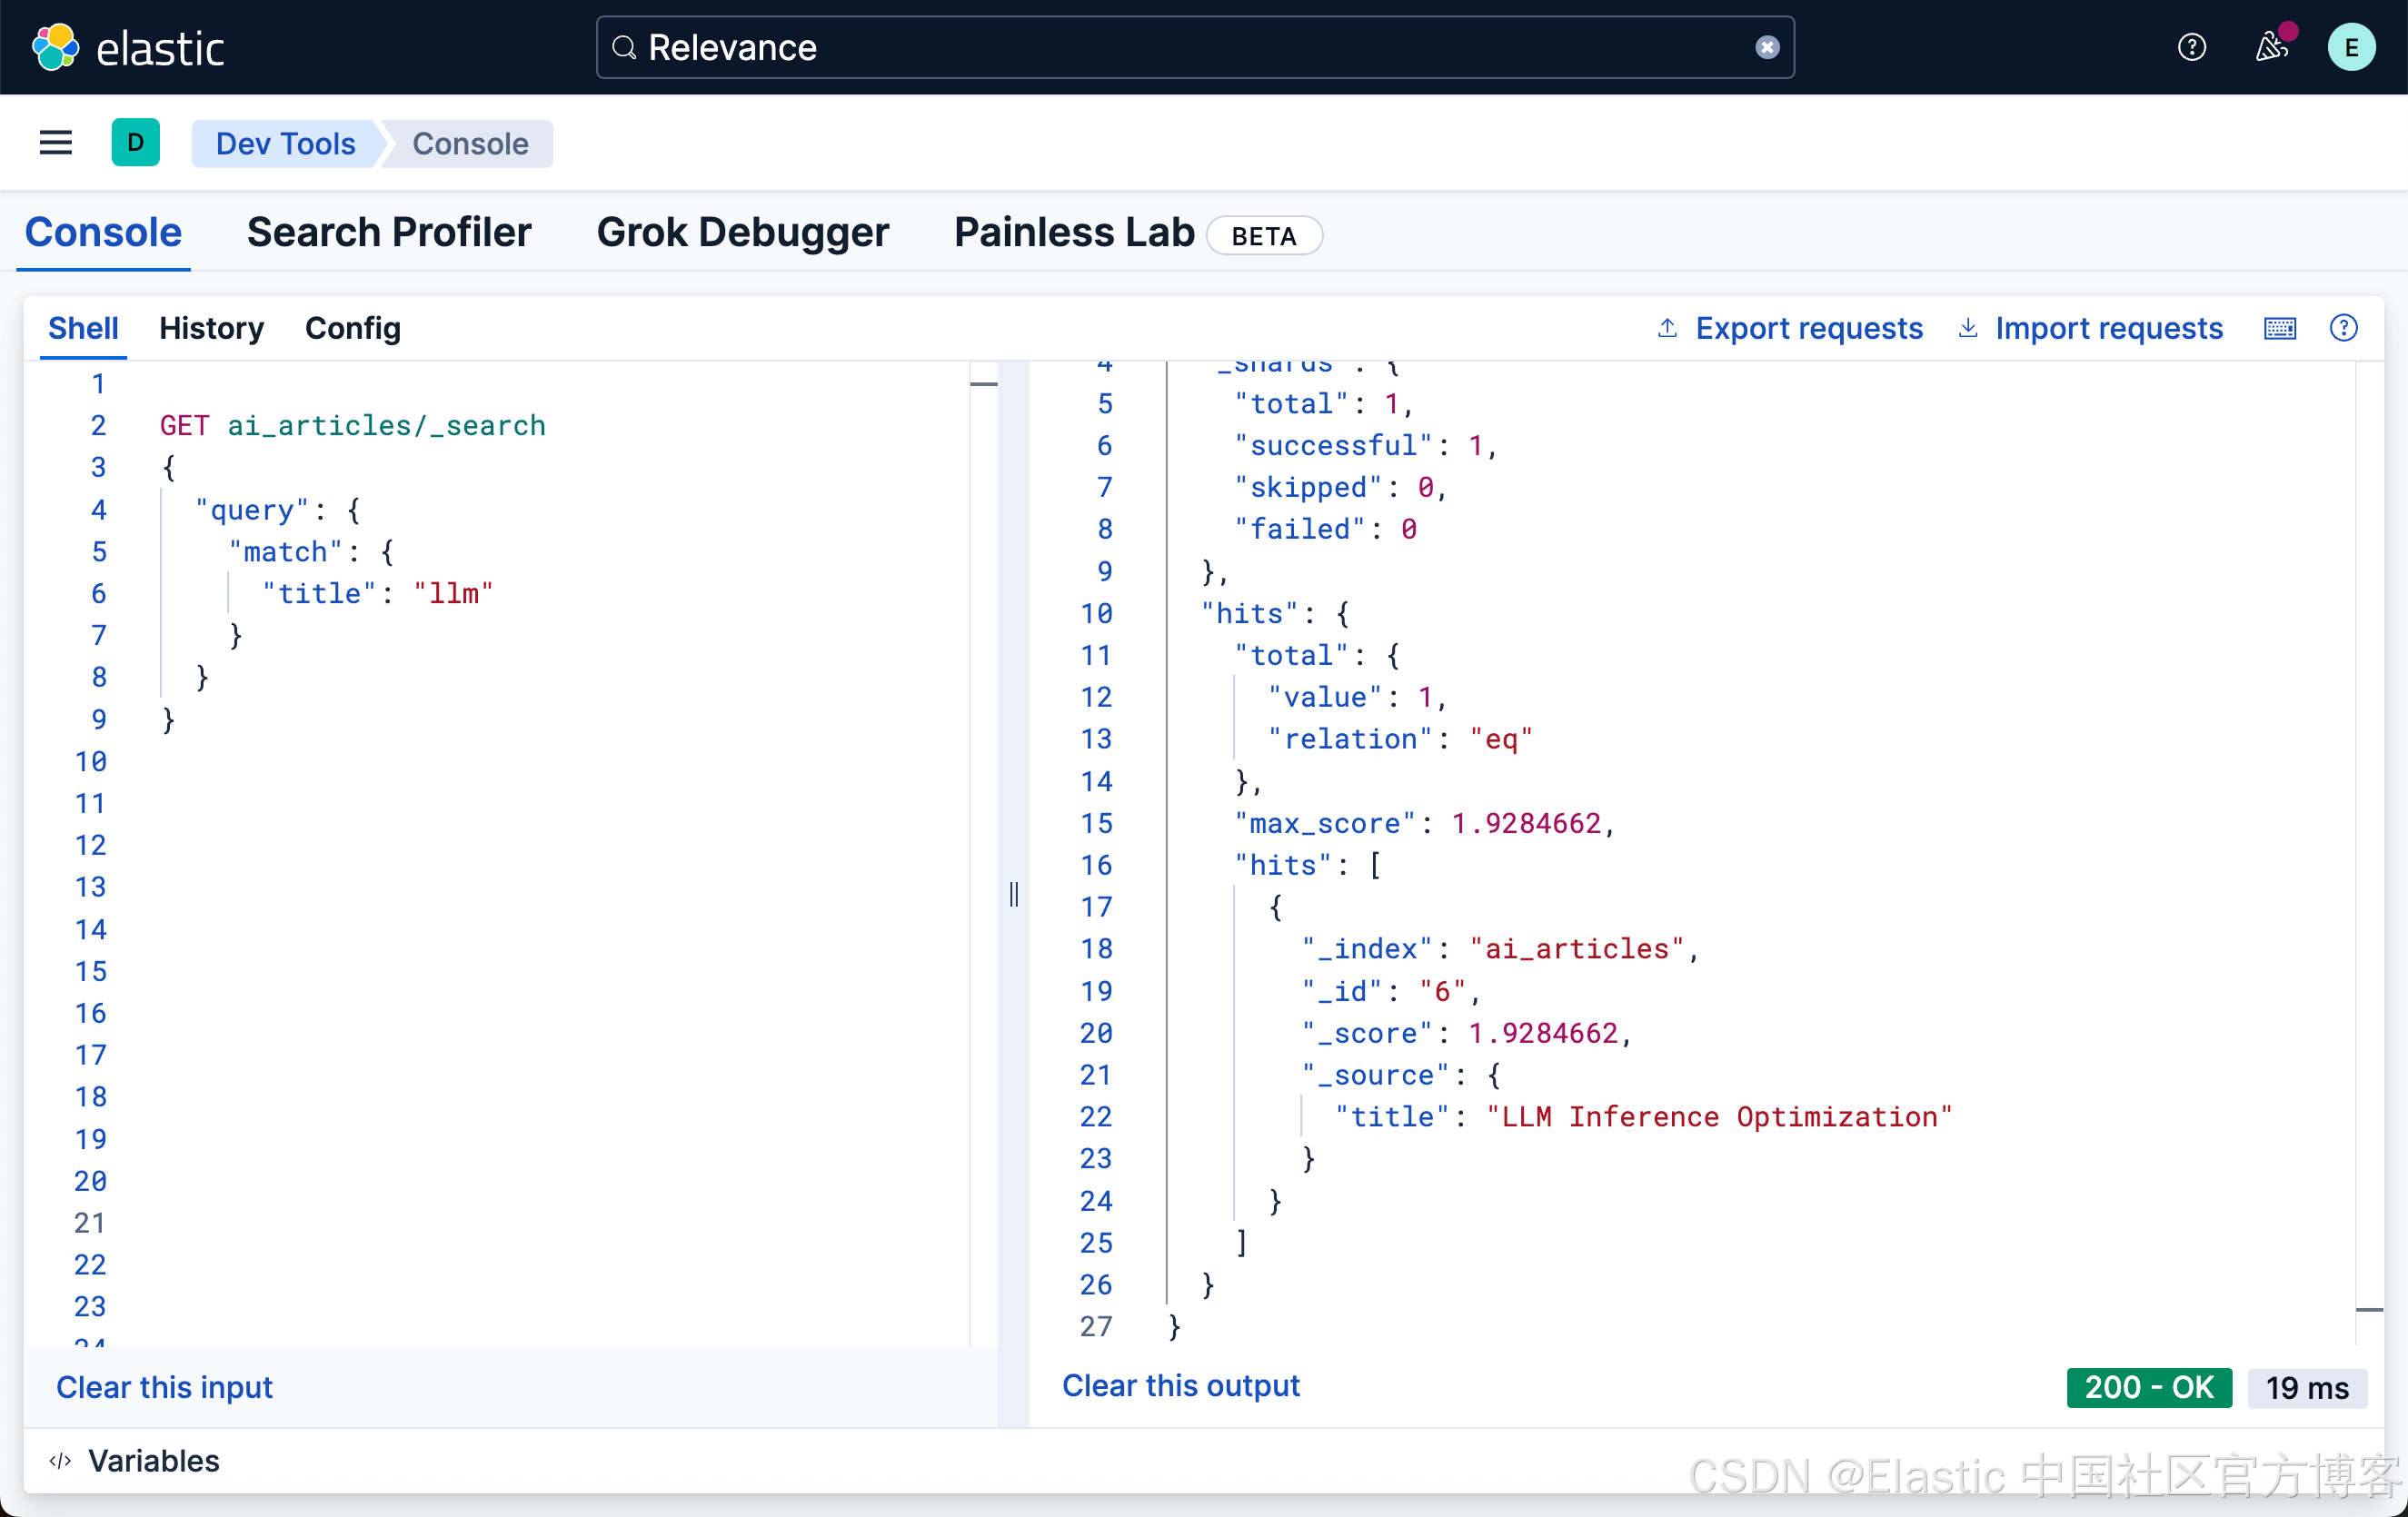2408x1517 pixels.
Task: Click the Dev Tools breadcrumb
Action: coord(285,143)
